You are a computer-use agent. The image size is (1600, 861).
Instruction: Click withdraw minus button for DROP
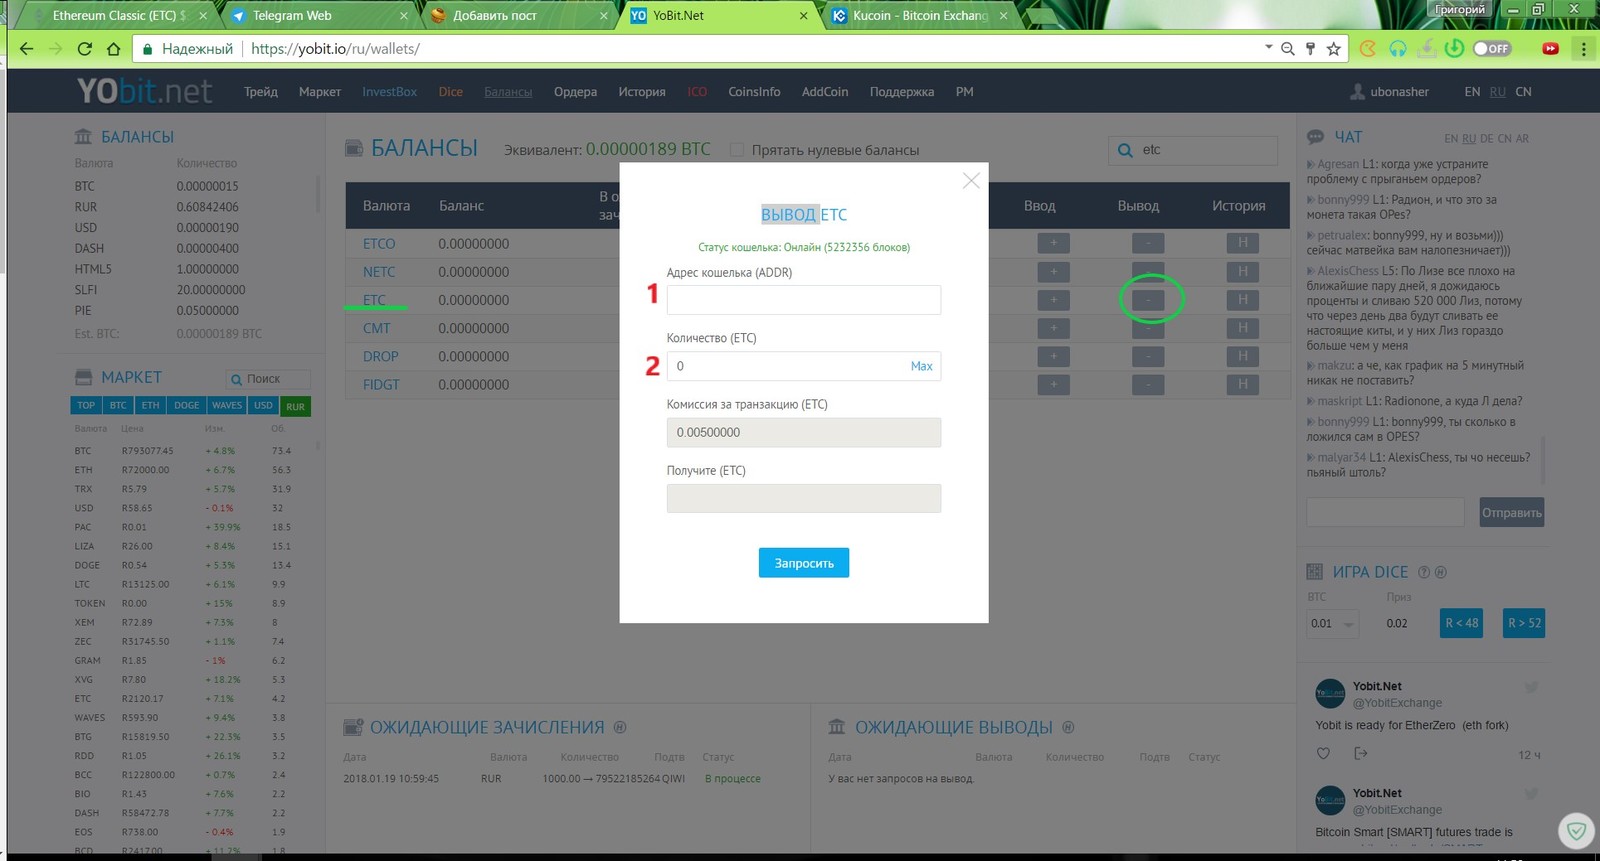pyautogui.click(x=1148, y=356)
